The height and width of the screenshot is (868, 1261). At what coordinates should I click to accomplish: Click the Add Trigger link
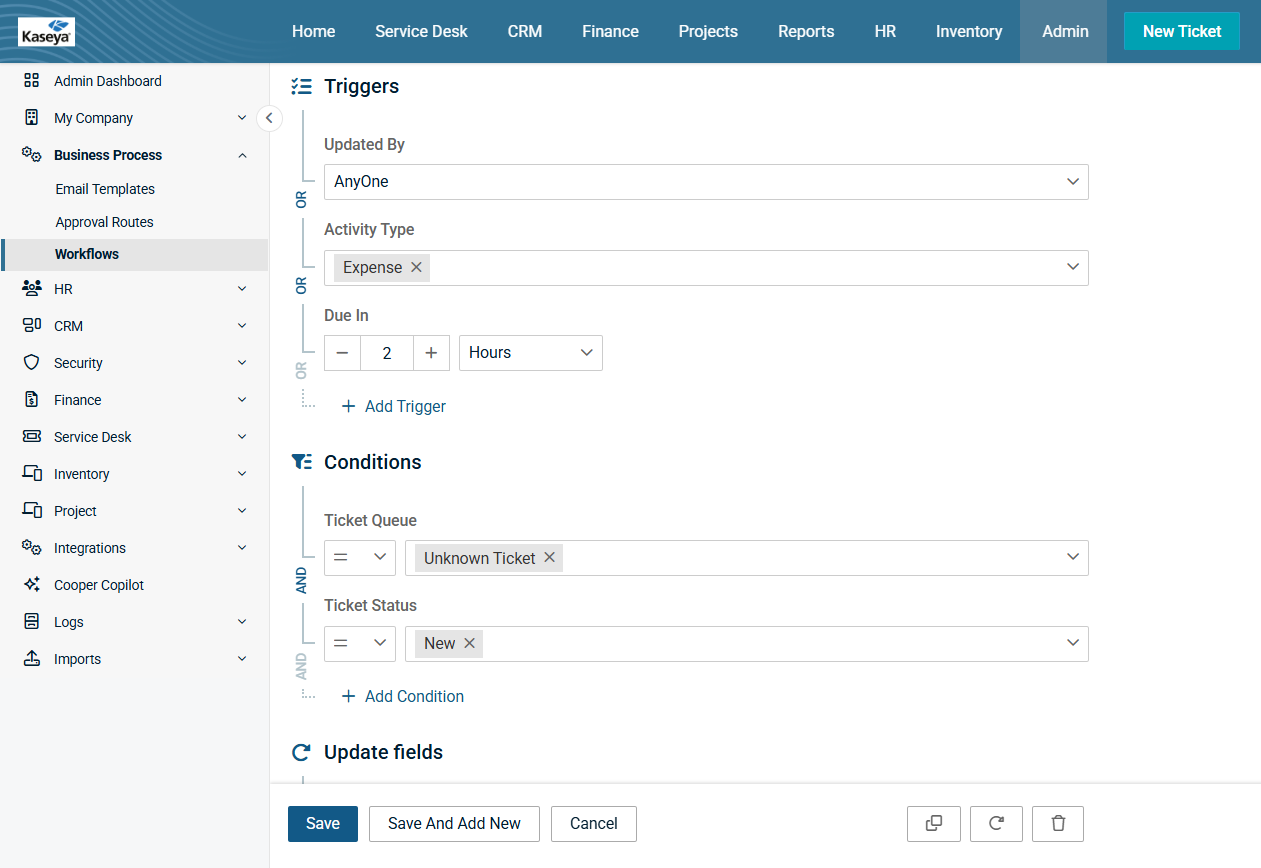394,406
